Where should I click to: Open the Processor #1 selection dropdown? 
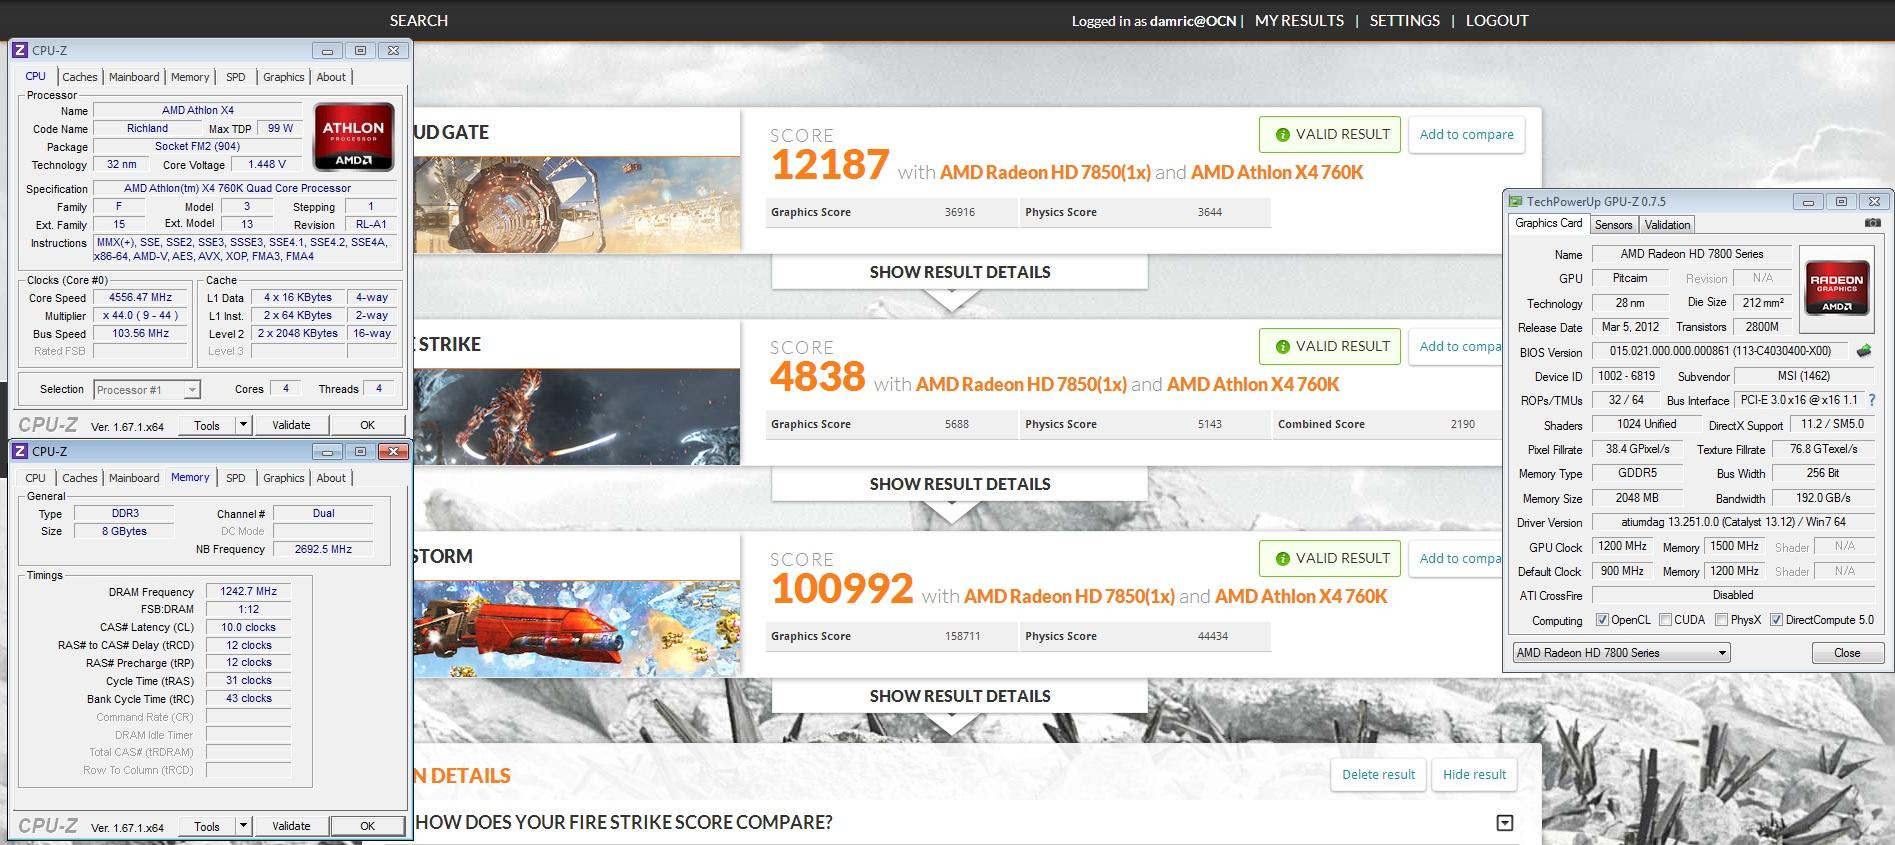point(147,390)
